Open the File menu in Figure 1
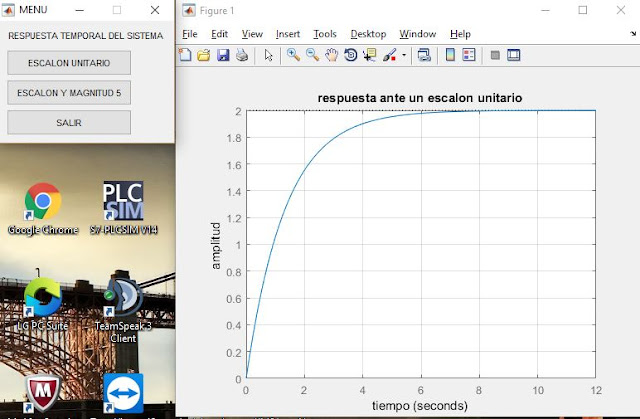The height and width of the screenshot is (419, 640). pos(189,34)
